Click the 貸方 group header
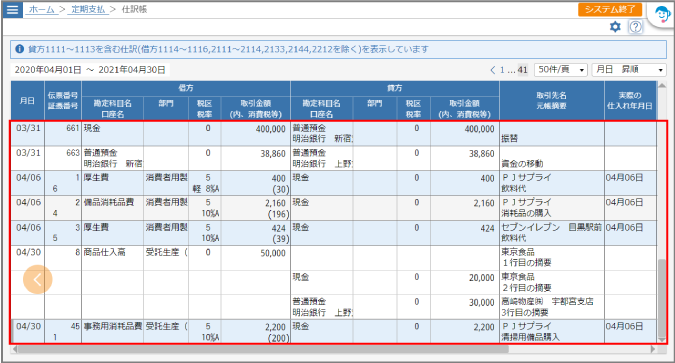Viewport: 675px width, 363px height. pyautogui.click(x=395, y=88)
